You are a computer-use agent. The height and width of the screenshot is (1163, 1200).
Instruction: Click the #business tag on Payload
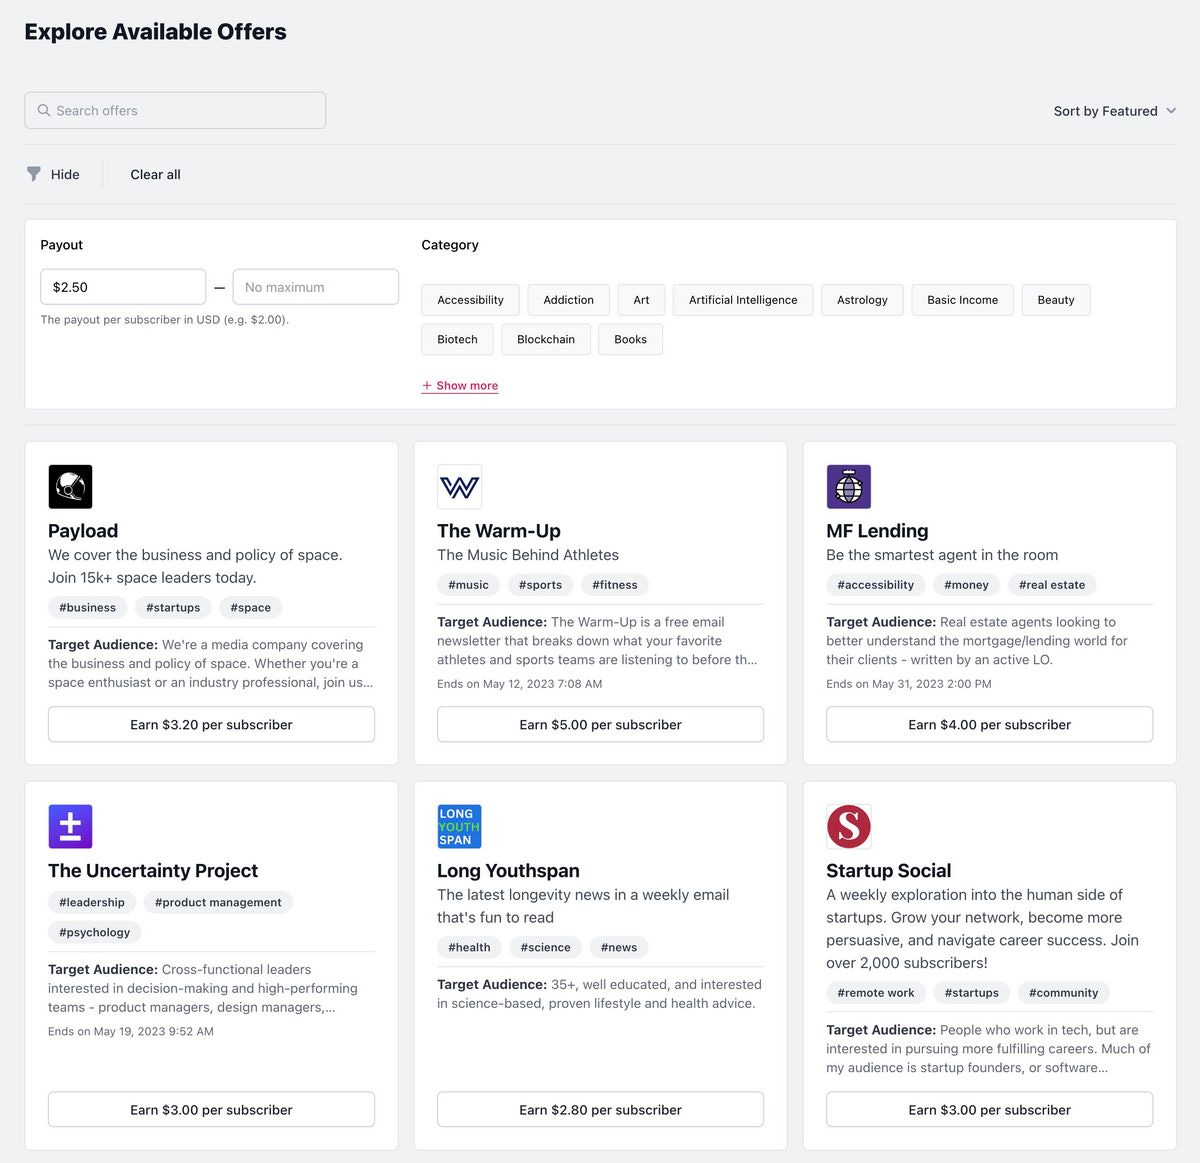(x=87, y=608)
